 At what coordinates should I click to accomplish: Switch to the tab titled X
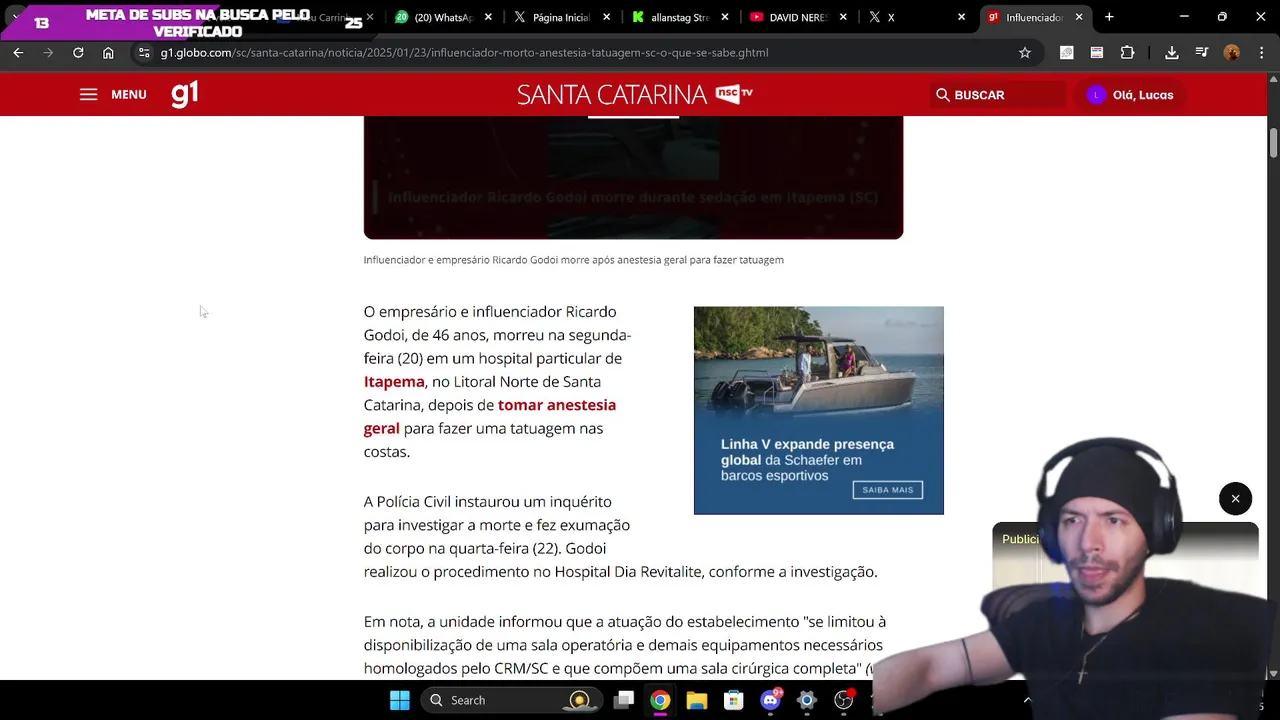tap(916, 17)
